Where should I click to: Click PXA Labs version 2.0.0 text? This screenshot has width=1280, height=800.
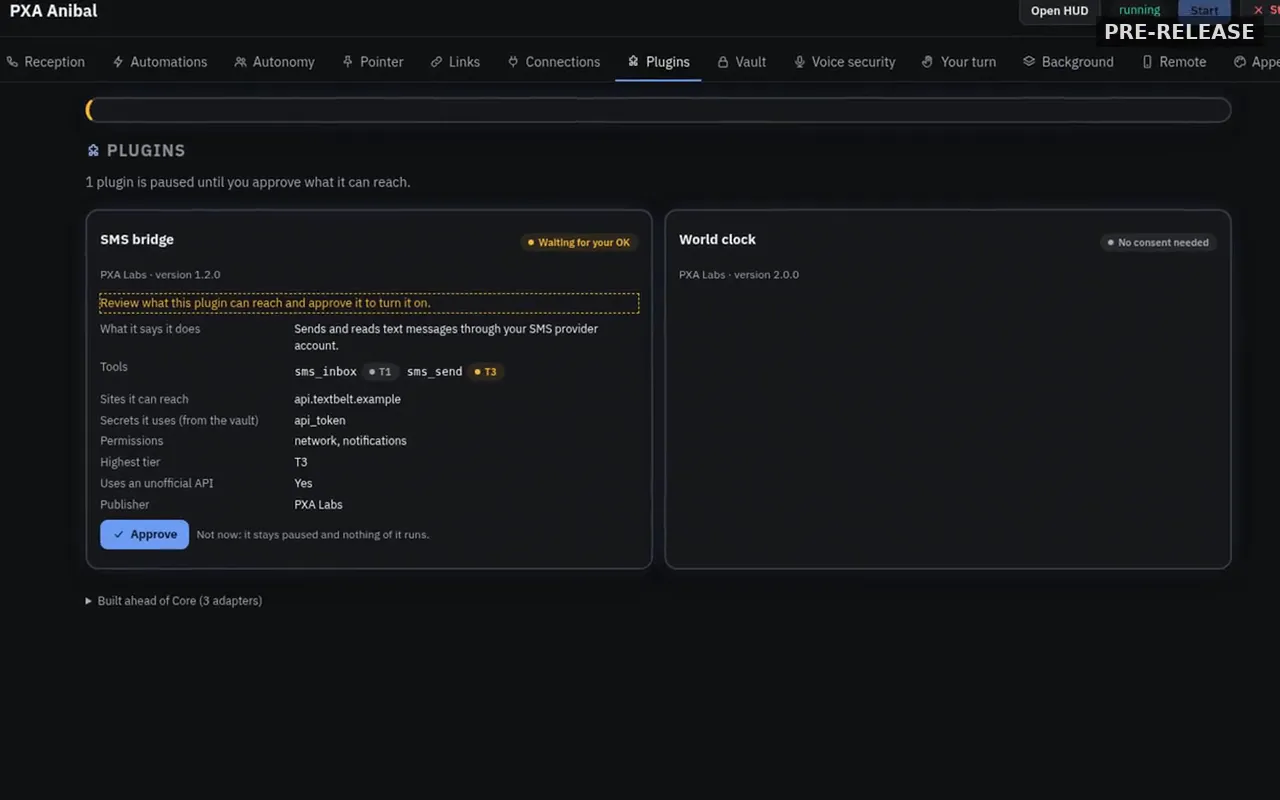[739, 275]
